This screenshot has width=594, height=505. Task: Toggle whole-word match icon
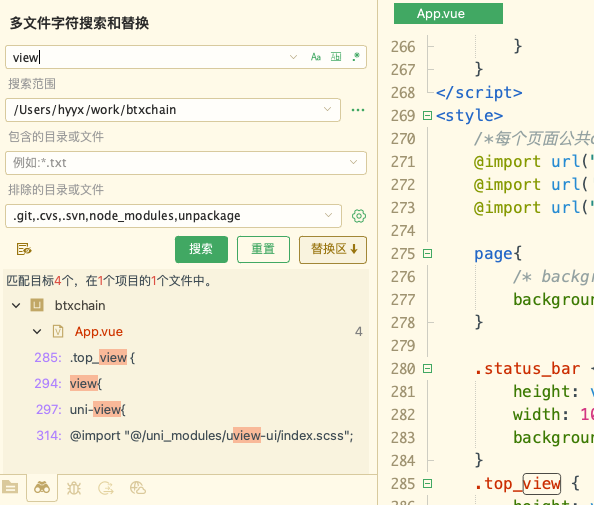(336, 57)
